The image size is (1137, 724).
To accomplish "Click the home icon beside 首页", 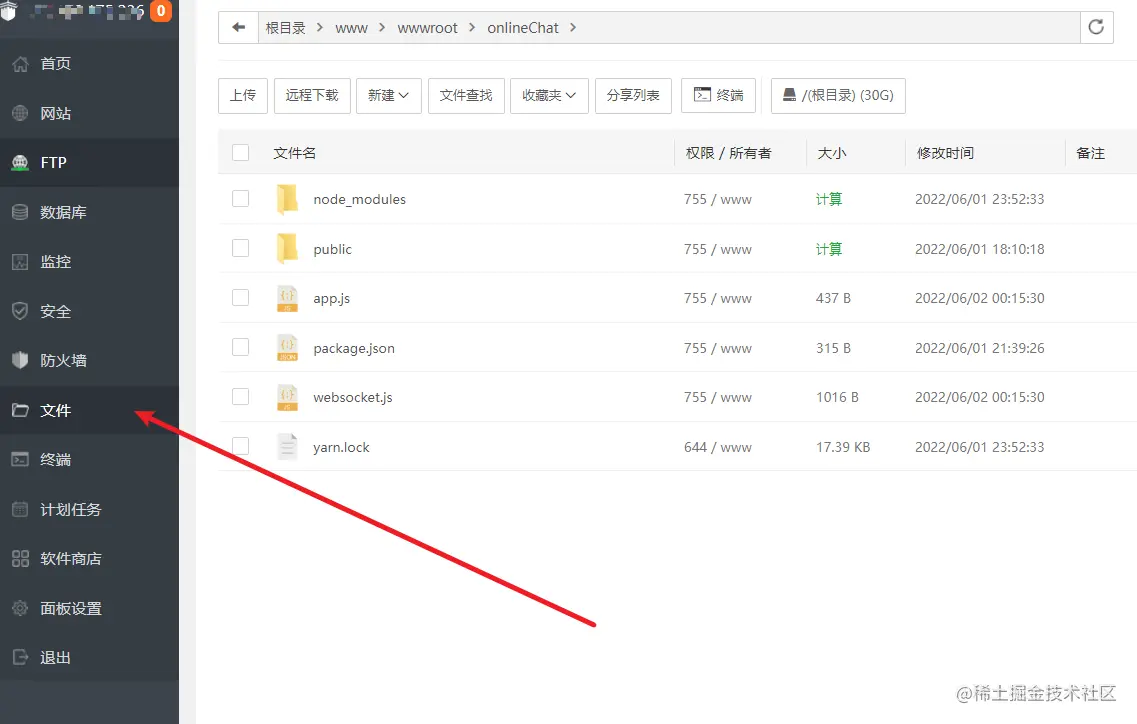I will (x=20, y=64).
